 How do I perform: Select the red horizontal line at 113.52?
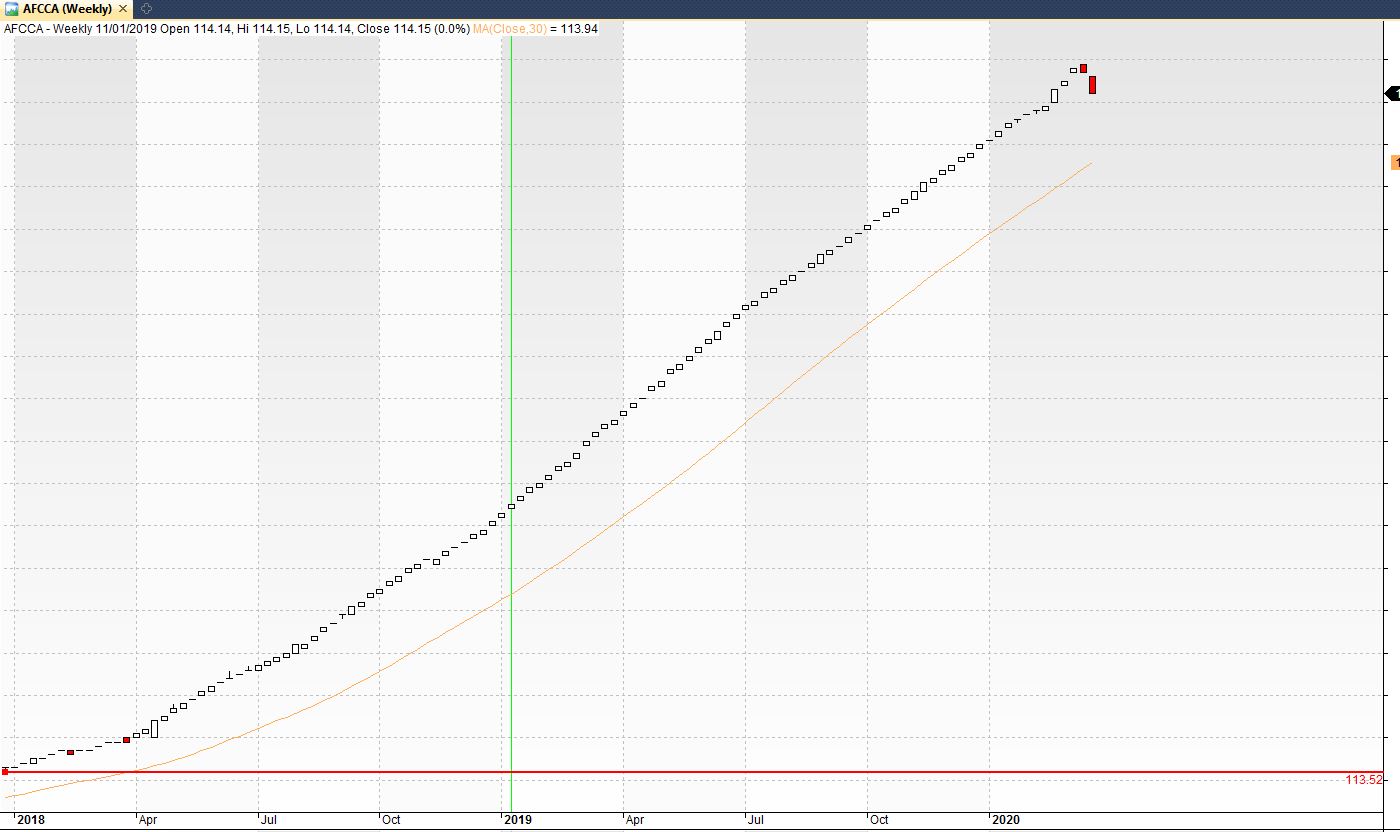tap(692, 772)
